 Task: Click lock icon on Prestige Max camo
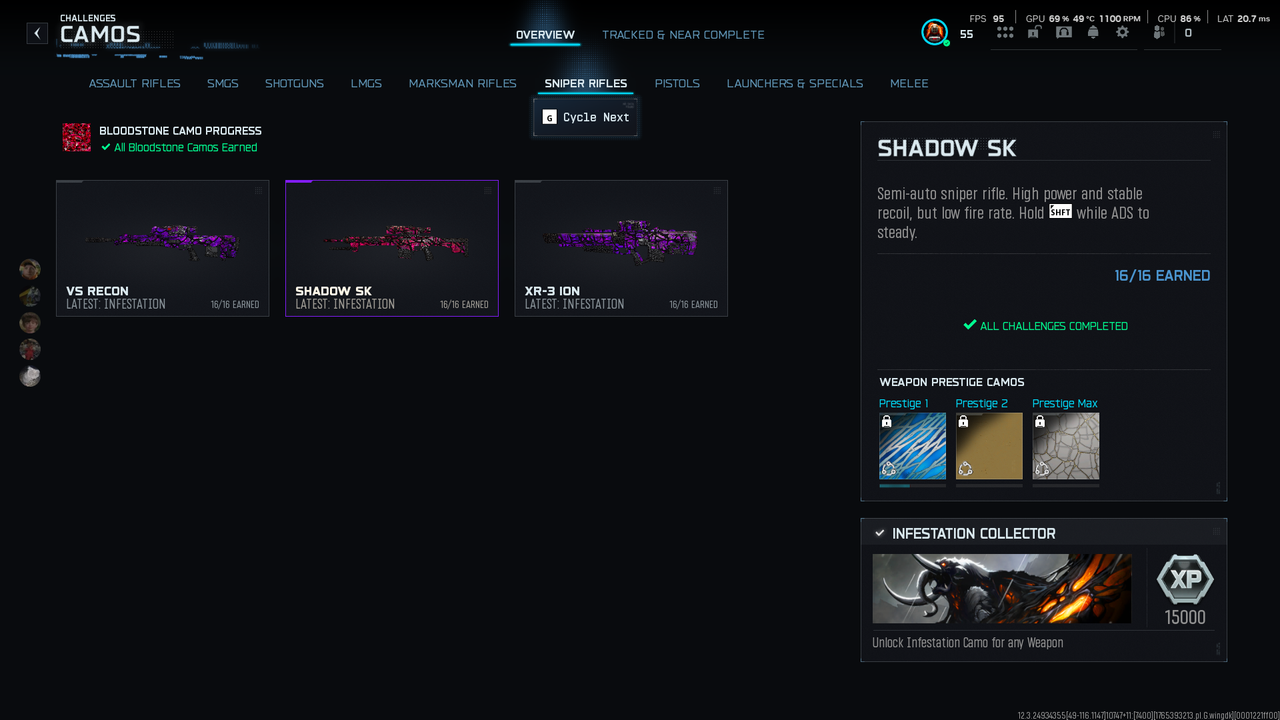(1040, 422)
